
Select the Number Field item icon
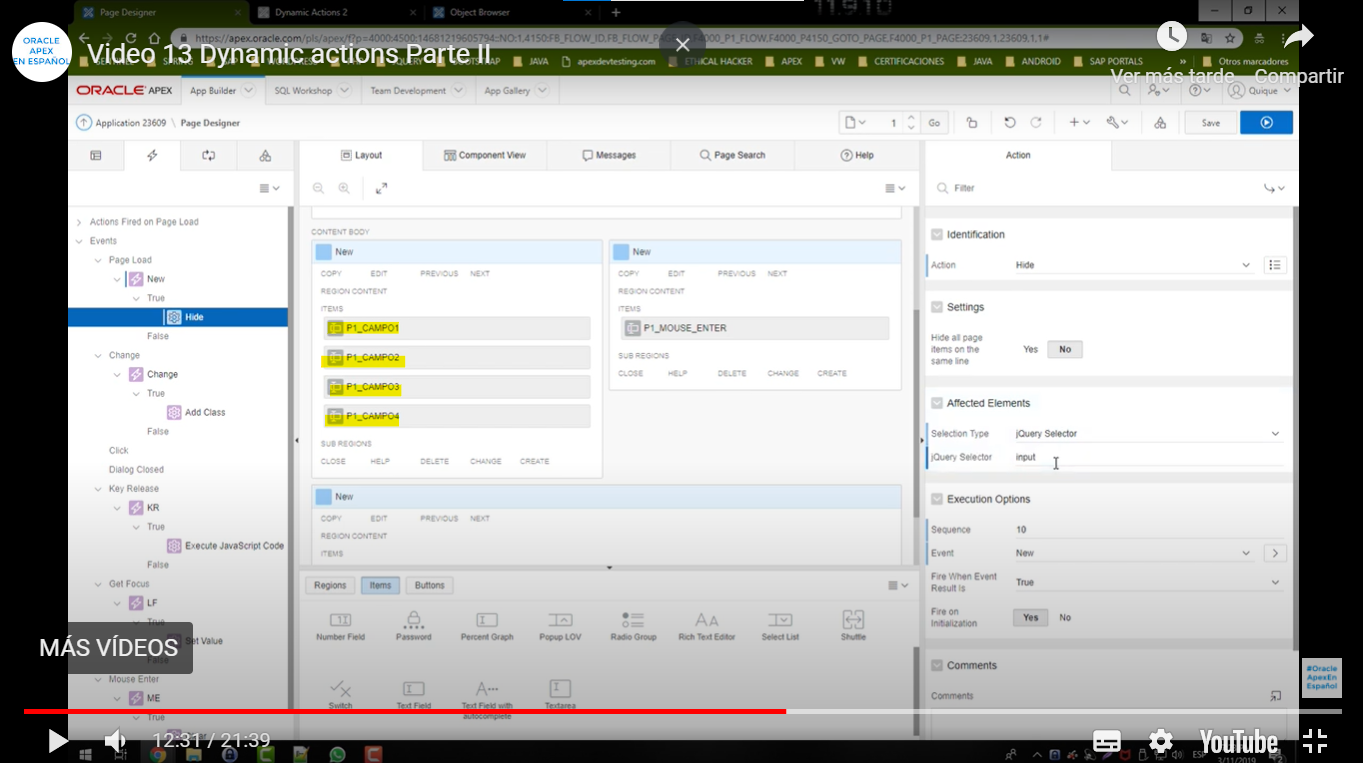click(340, 620)
